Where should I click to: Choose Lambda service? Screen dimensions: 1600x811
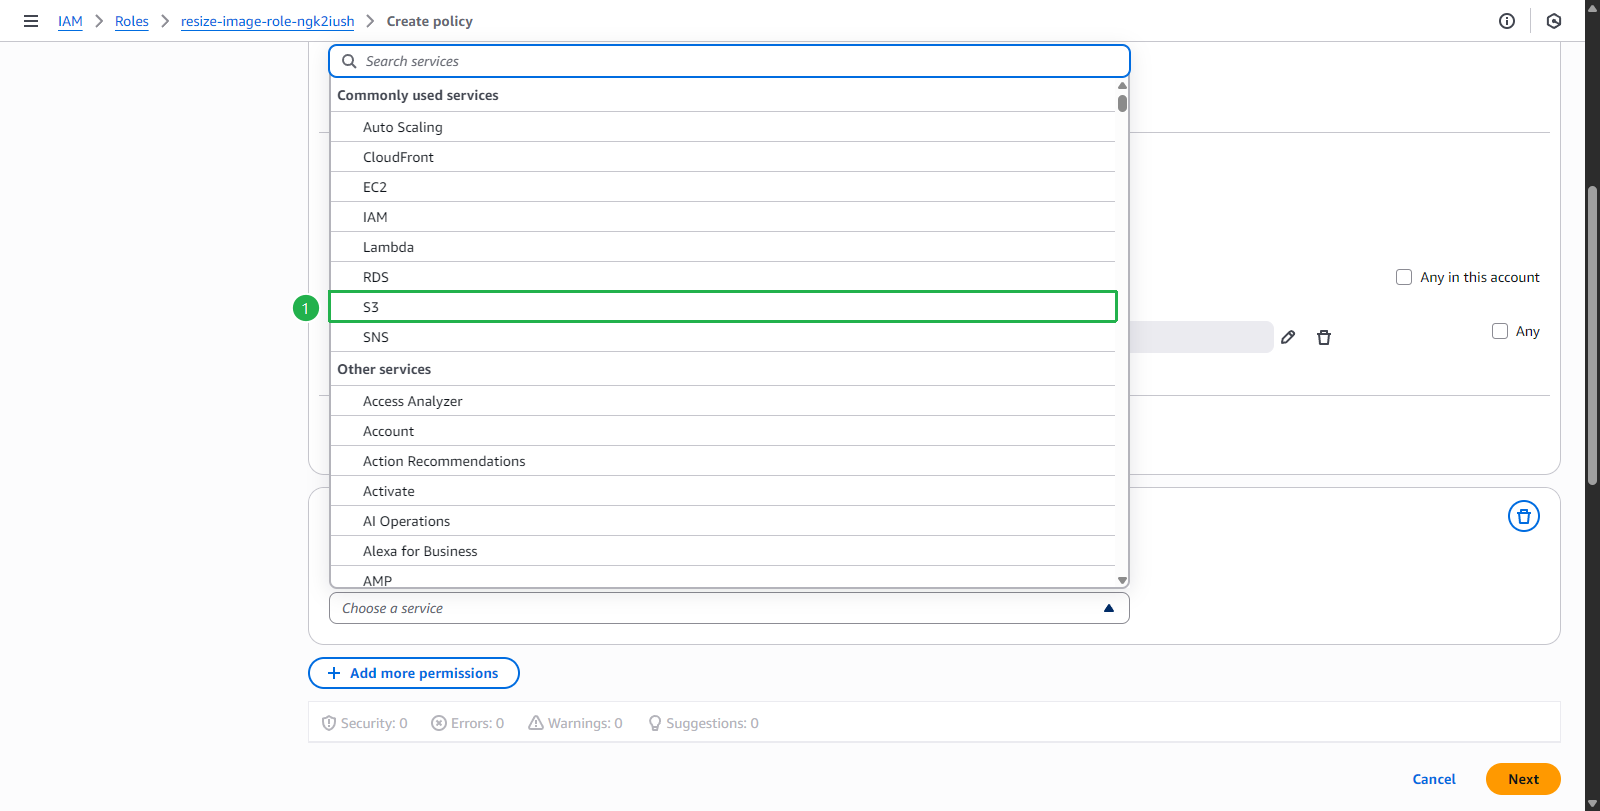coord(723,247)
